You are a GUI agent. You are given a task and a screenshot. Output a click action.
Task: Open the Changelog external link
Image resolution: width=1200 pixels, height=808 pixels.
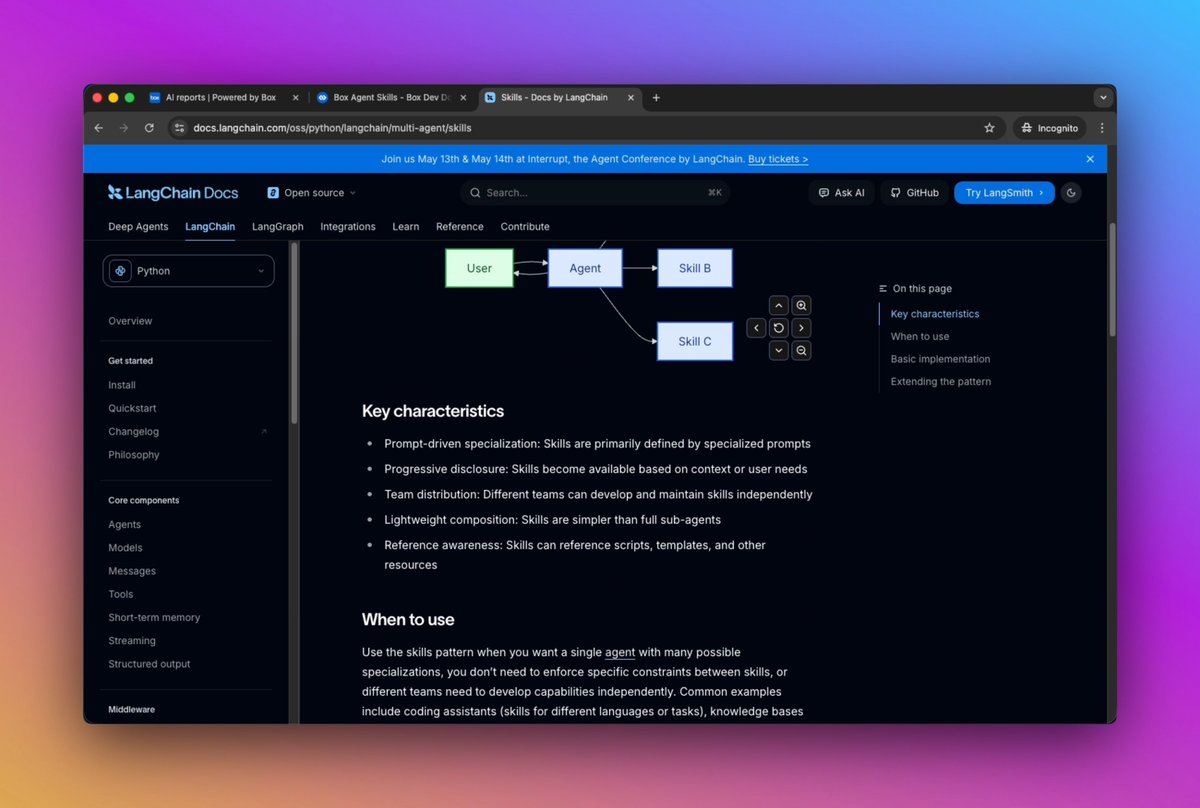(188, 432)
